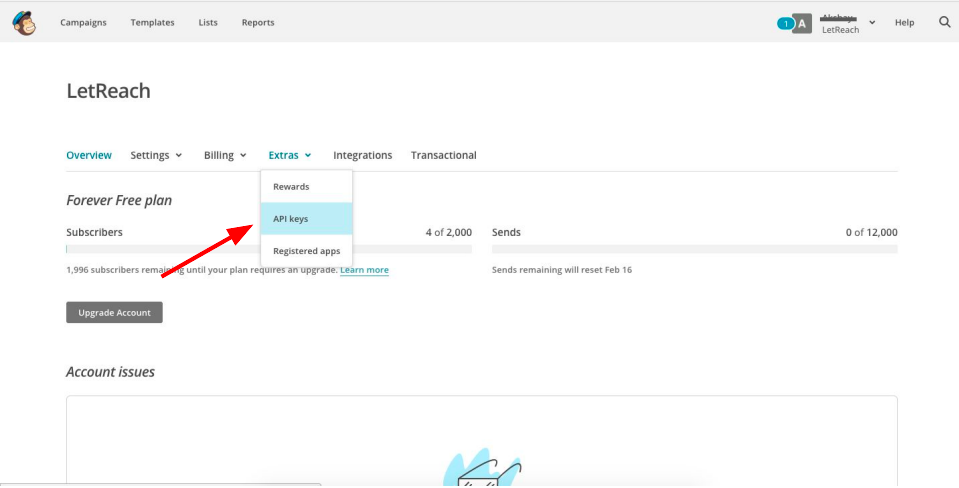Go to Templates in top navigation
959x488 pixels.
(152, 23)
